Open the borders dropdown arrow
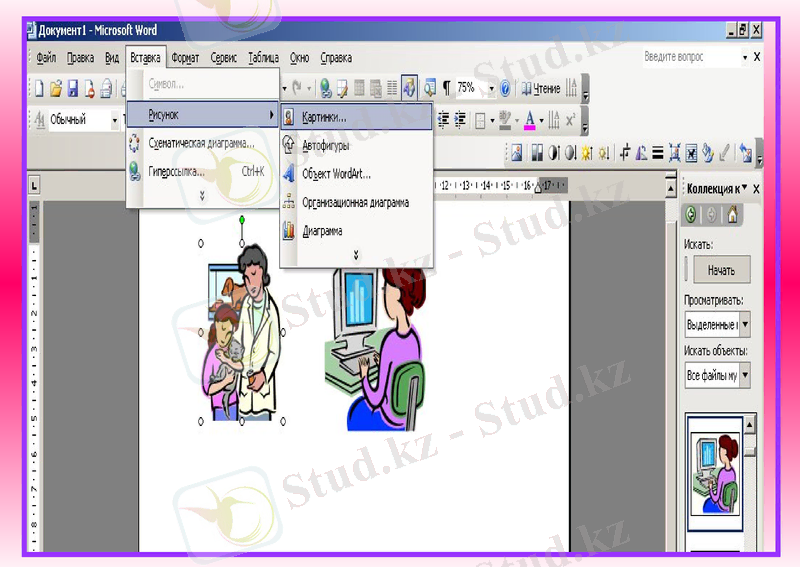 coord(492,120)
